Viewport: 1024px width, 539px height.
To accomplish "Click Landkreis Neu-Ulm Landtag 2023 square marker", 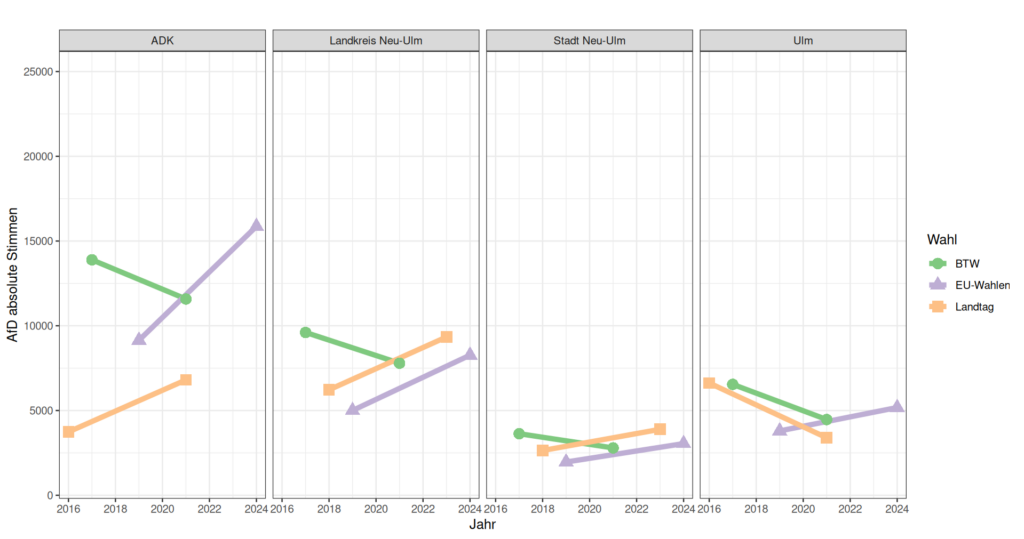I will click(x=446, y=337).
